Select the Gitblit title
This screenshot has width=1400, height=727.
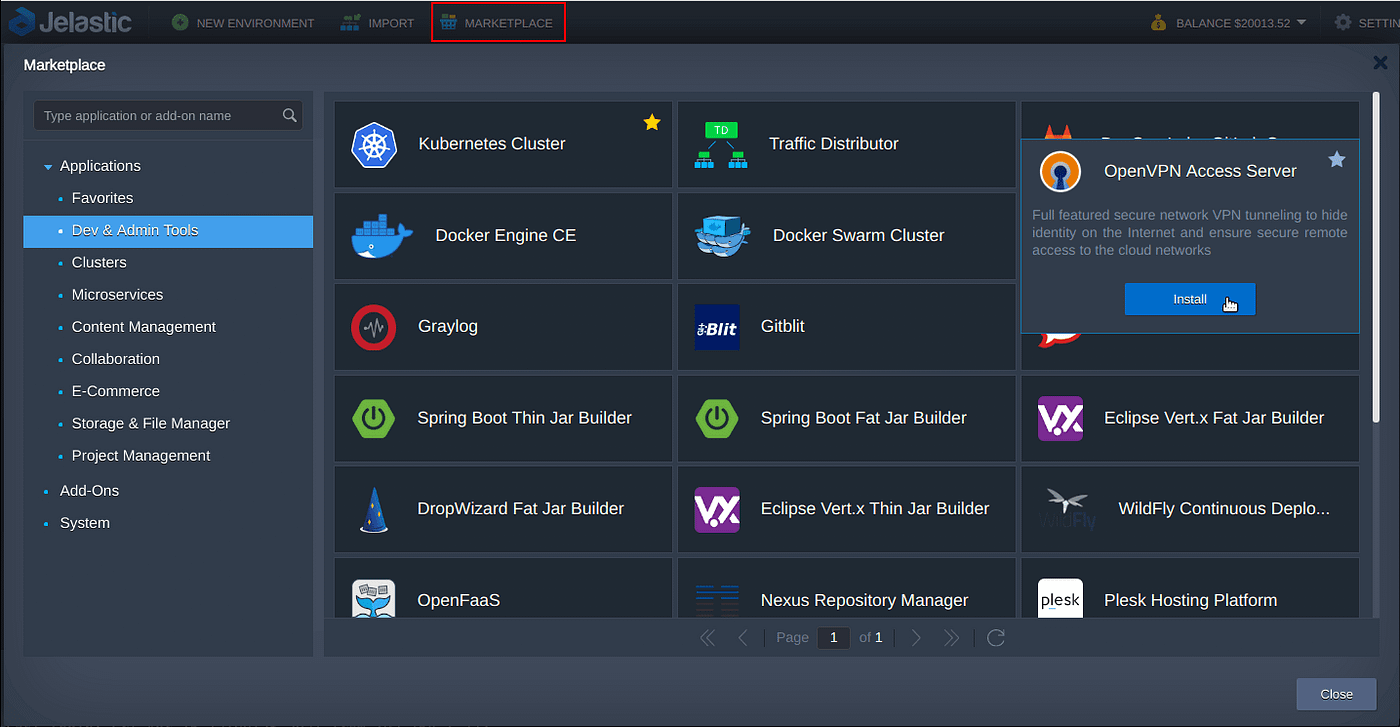pyautogui.click(x=783, y=327)
